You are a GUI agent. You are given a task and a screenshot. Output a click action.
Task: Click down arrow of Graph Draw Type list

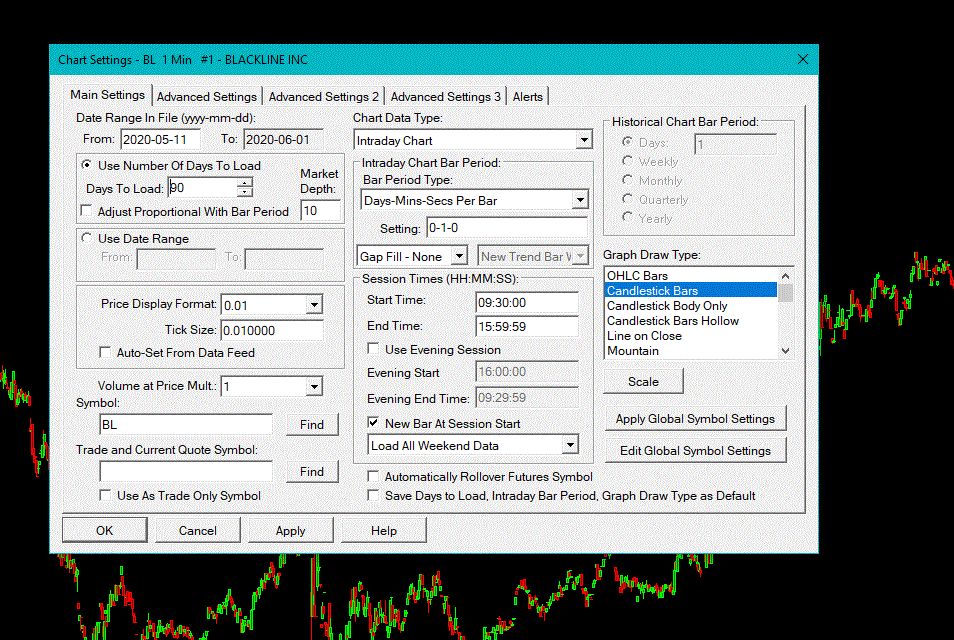[785, 351]
